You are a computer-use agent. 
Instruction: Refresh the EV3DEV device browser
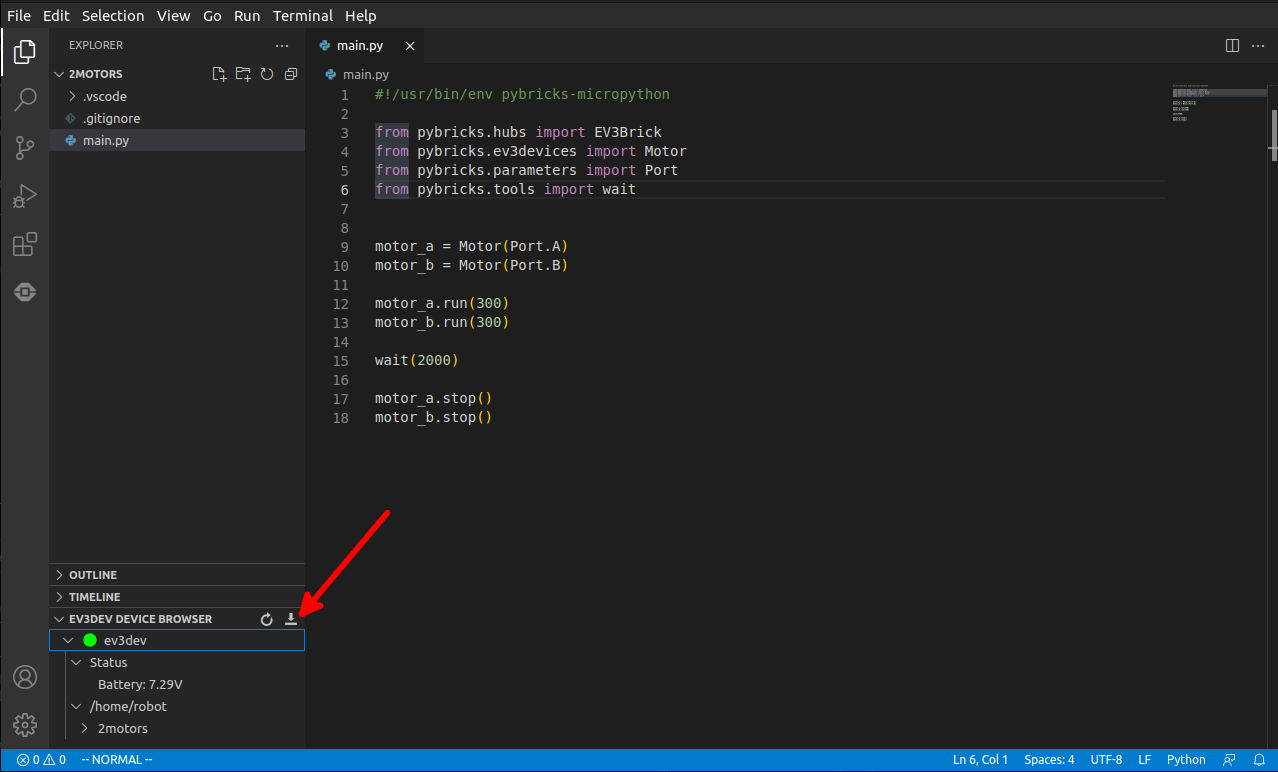click(x=267, y=619)
